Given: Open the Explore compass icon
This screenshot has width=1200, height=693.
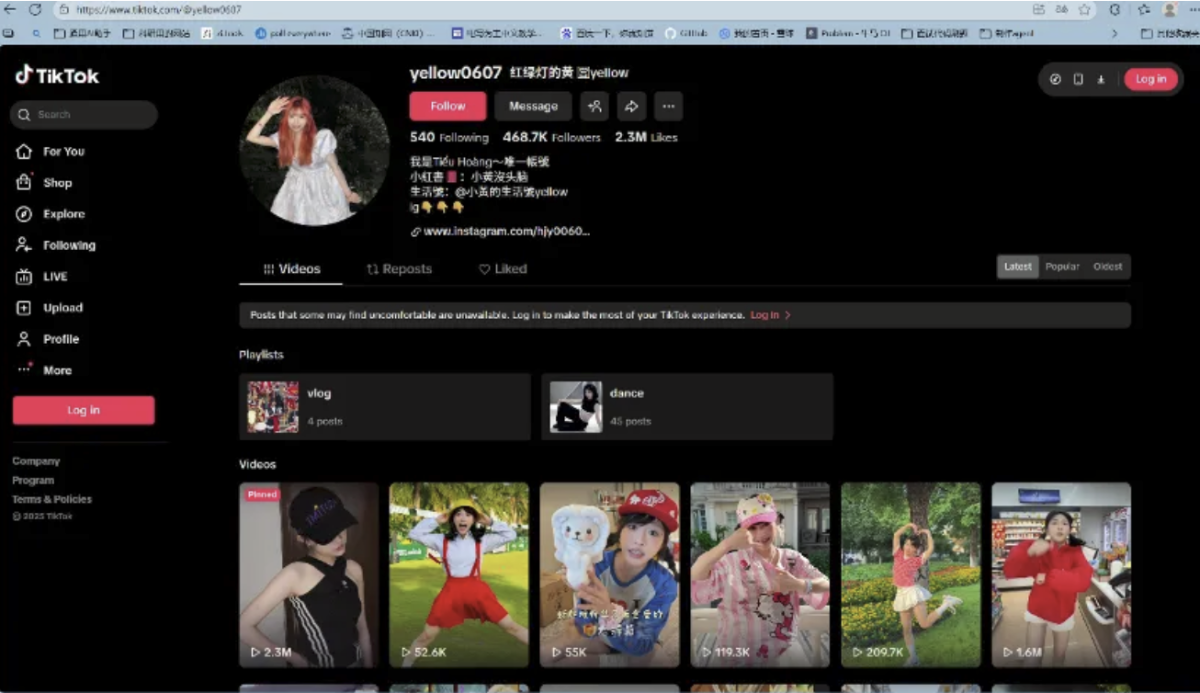Looking at the screenshot, I should [24, 214].
